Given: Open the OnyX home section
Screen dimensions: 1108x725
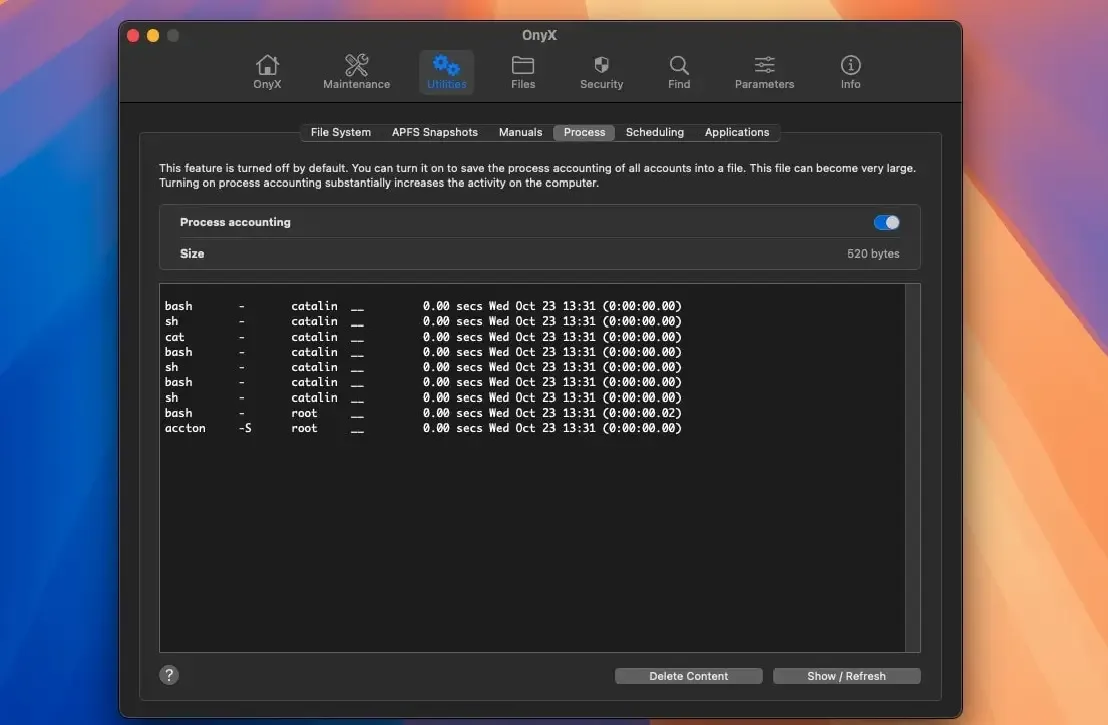Looking at the screenshot, I should (267, 72).
